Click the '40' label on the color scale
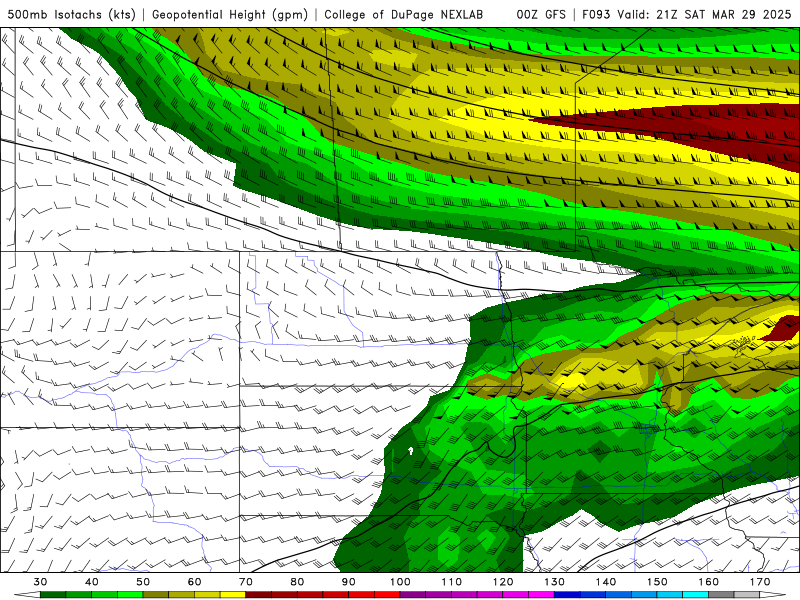The width and height of the screenshot is (800, 600). [92, 582]
